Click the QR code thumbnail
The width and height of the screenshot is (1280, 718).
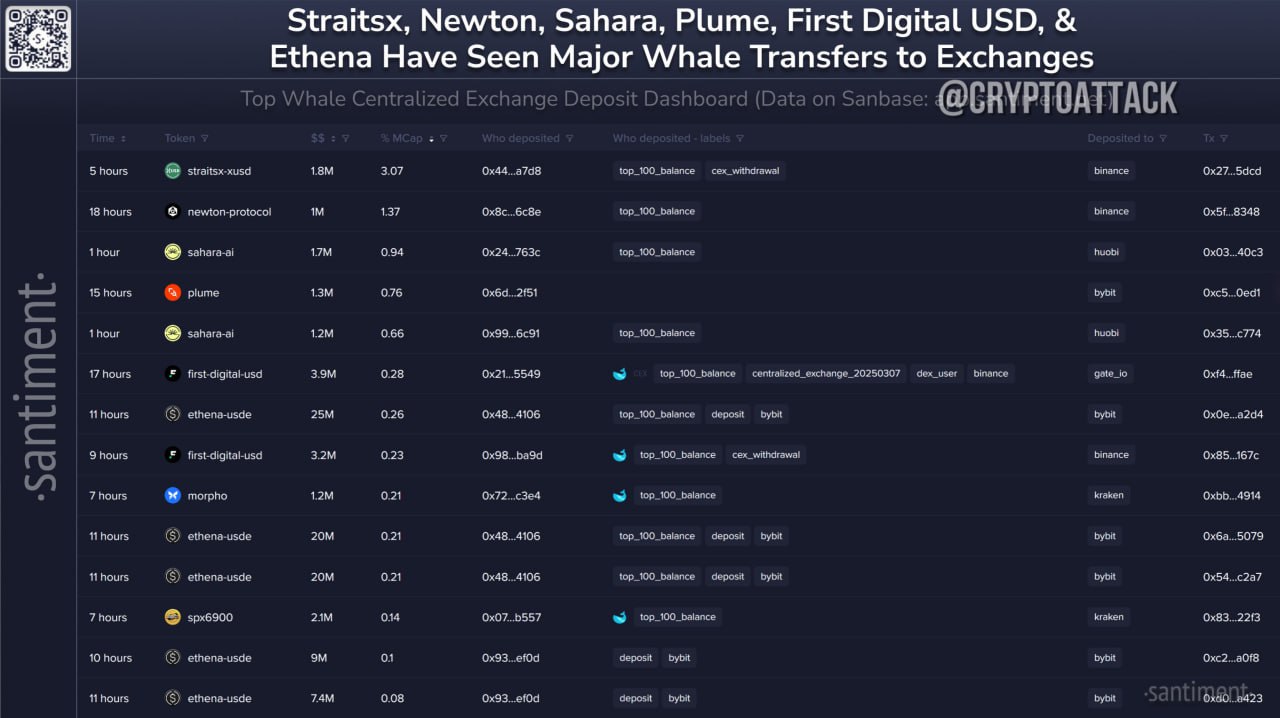tap(38, 38)
